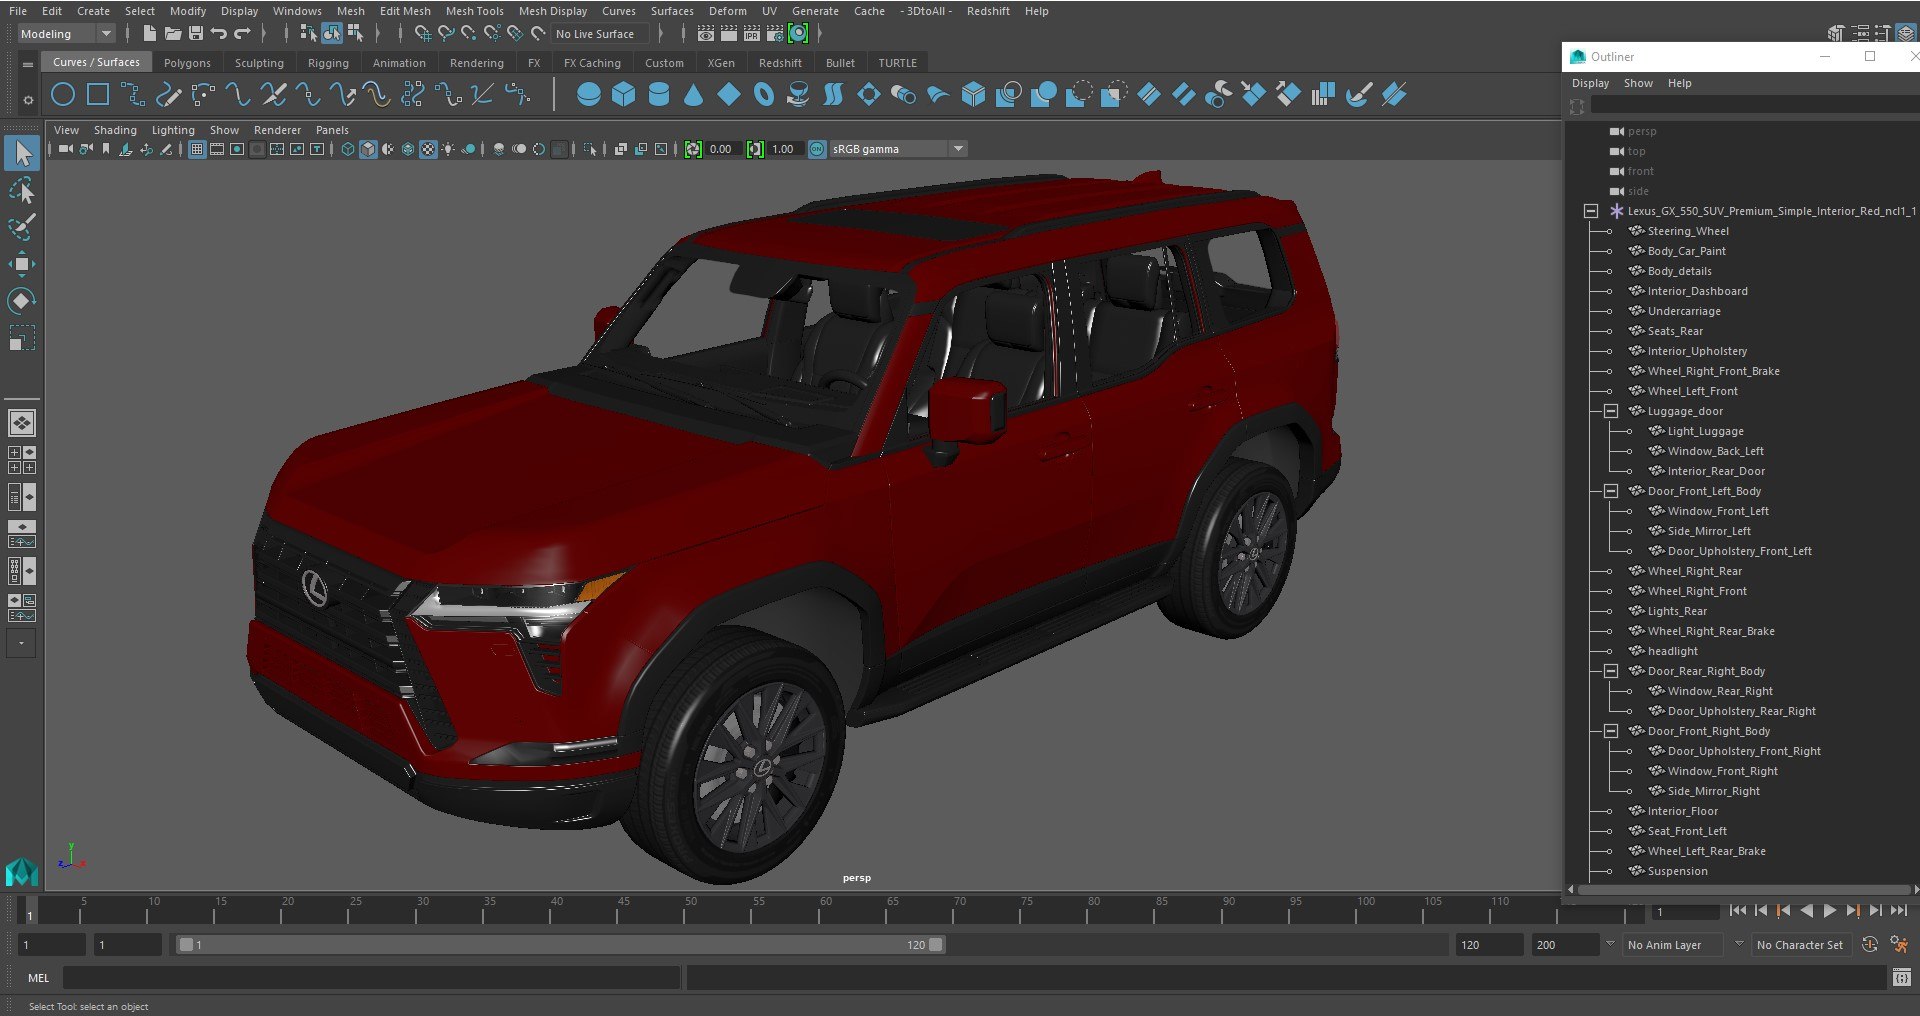This screenshot has width=1920, height=1016.
Task: Open the No Anim Layer dropdown
Action: click(1674, 945)
